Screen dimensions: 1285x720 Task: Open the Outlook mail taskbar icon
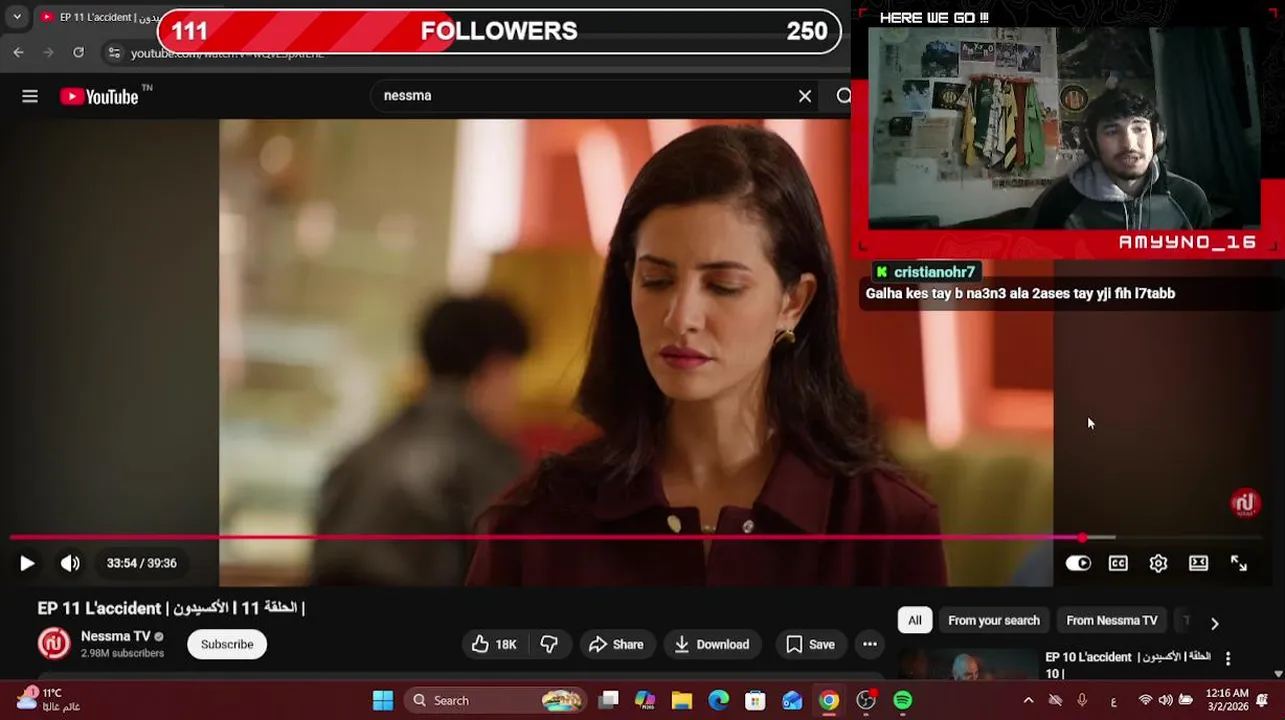click(x=792, y=700)
